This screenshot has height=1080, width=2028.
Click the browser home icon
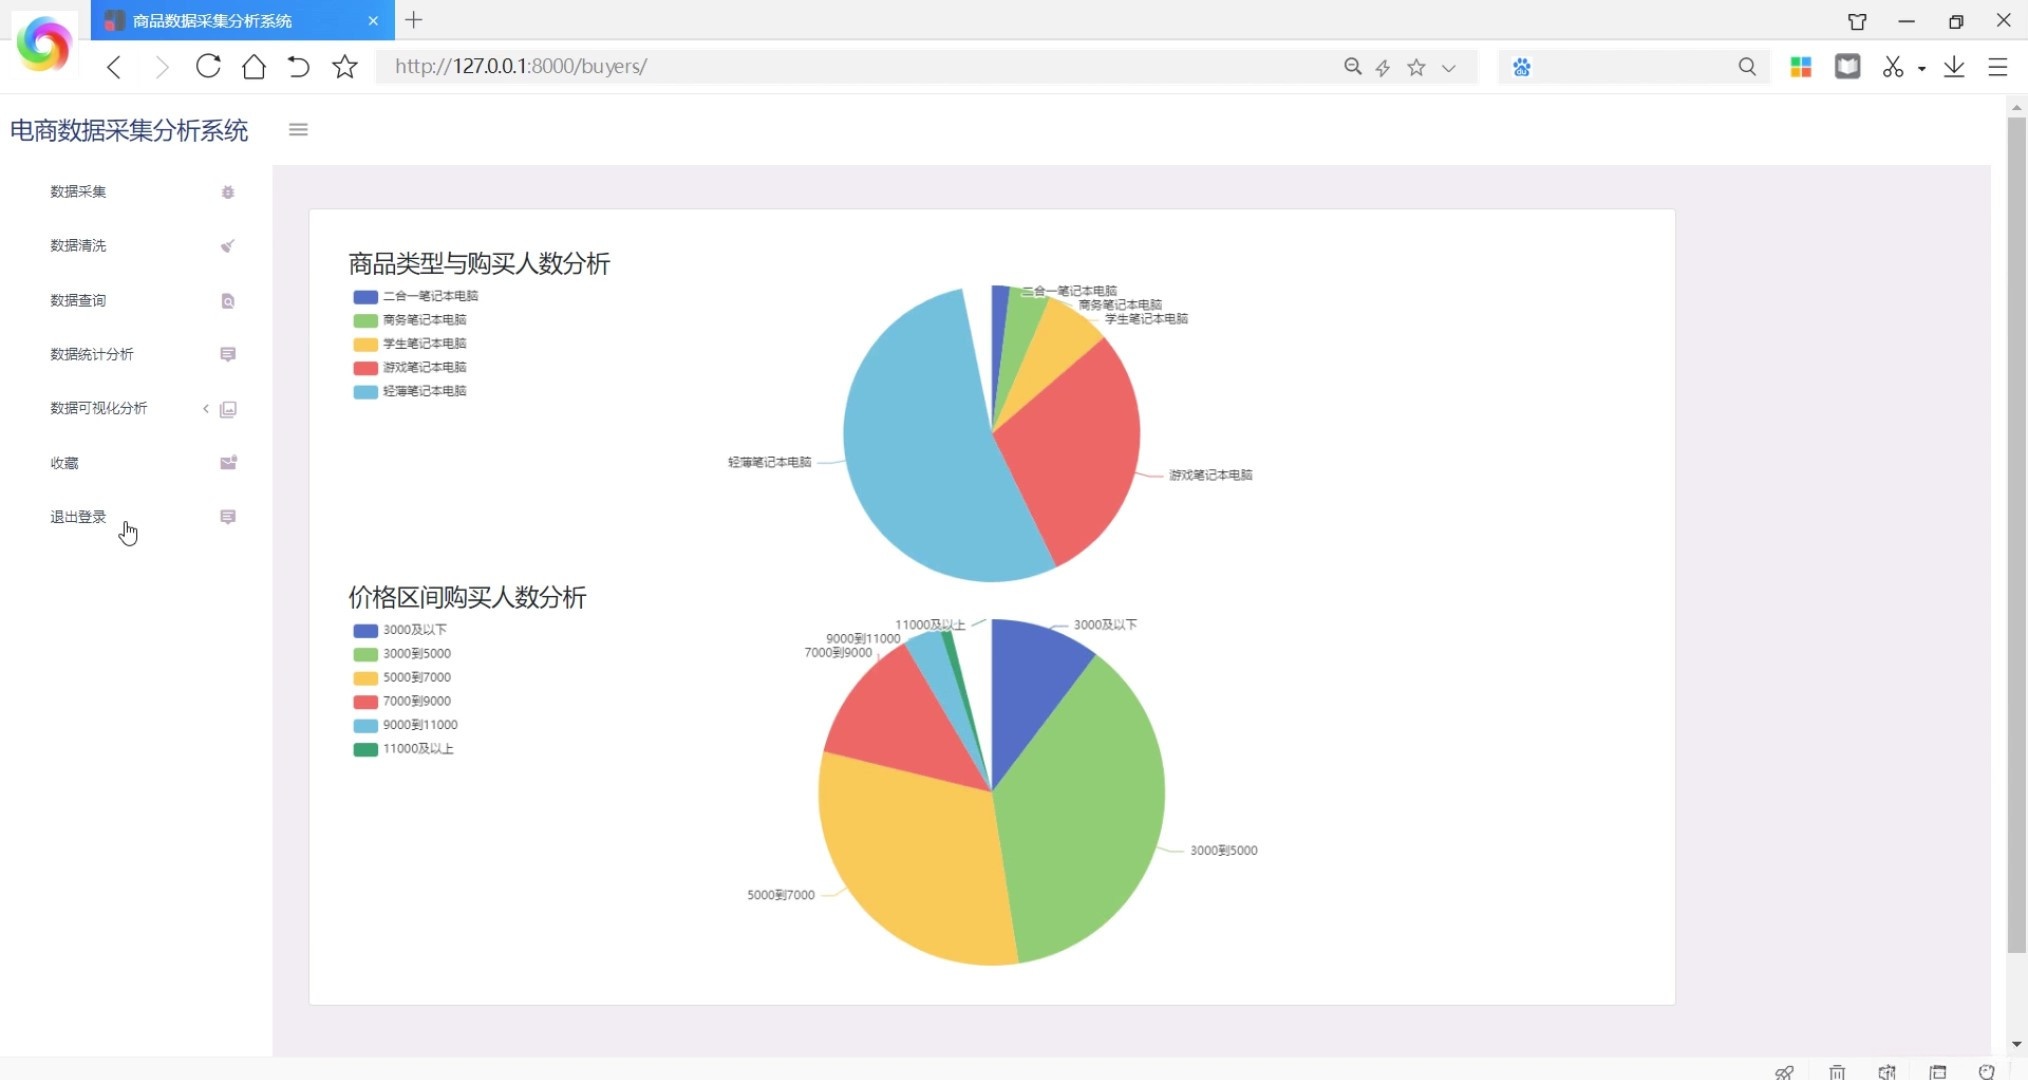254,66
